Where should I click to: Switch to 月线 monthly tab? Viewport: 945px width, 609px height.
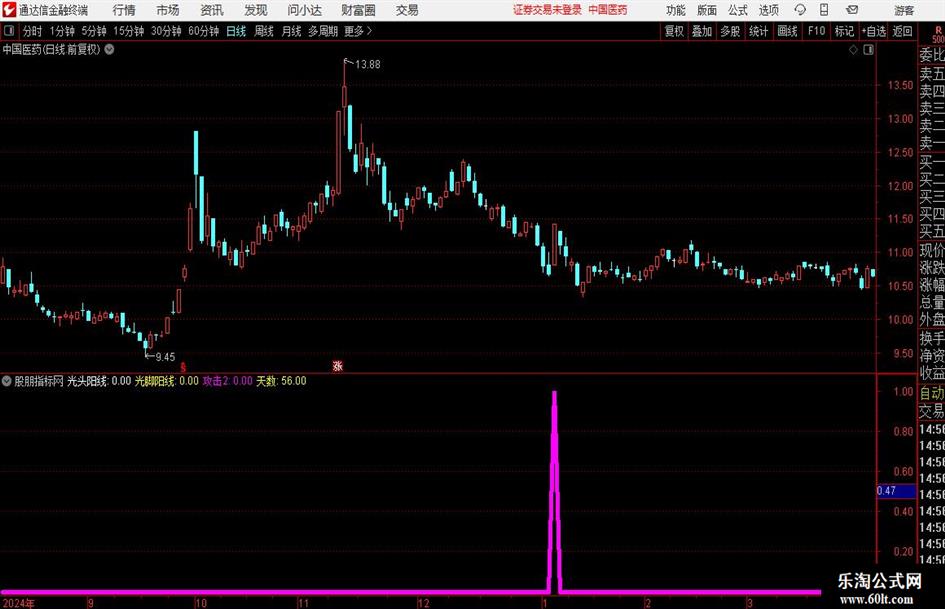click(x=291, y=31)
